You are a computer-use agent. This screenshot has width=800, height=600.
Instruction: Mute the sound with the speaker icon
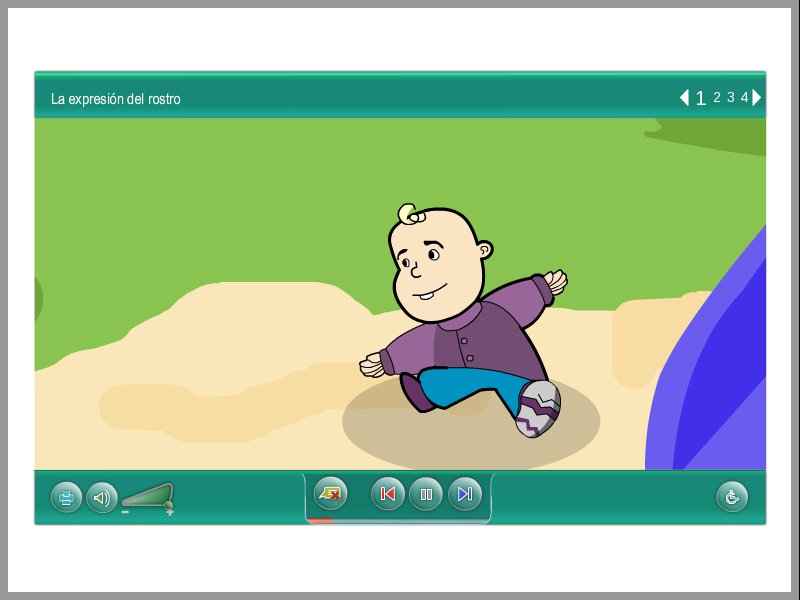[x=101, y=497]
